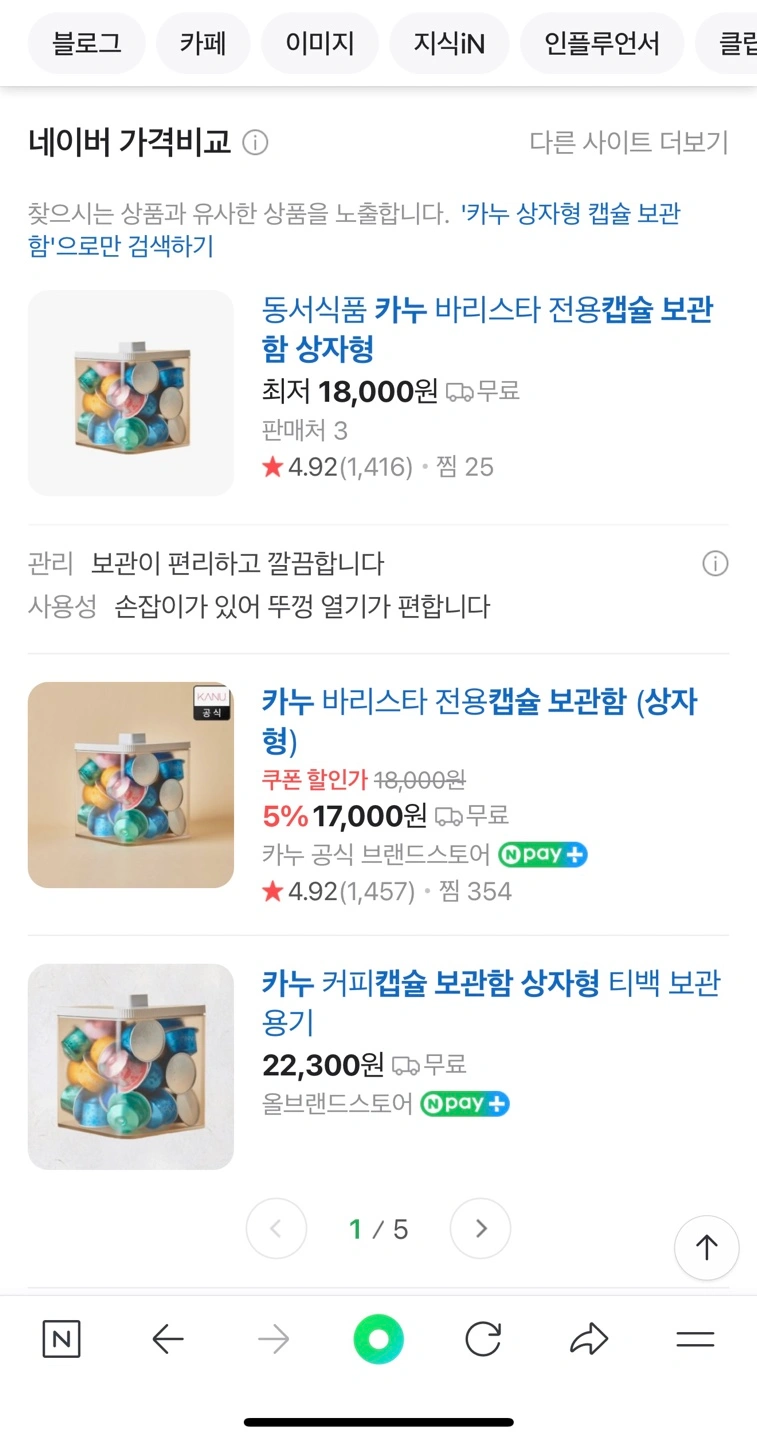Tap the green Naver search circle button
The width and height of the screenshot is (757, 1440).
tap(378, 1339)
